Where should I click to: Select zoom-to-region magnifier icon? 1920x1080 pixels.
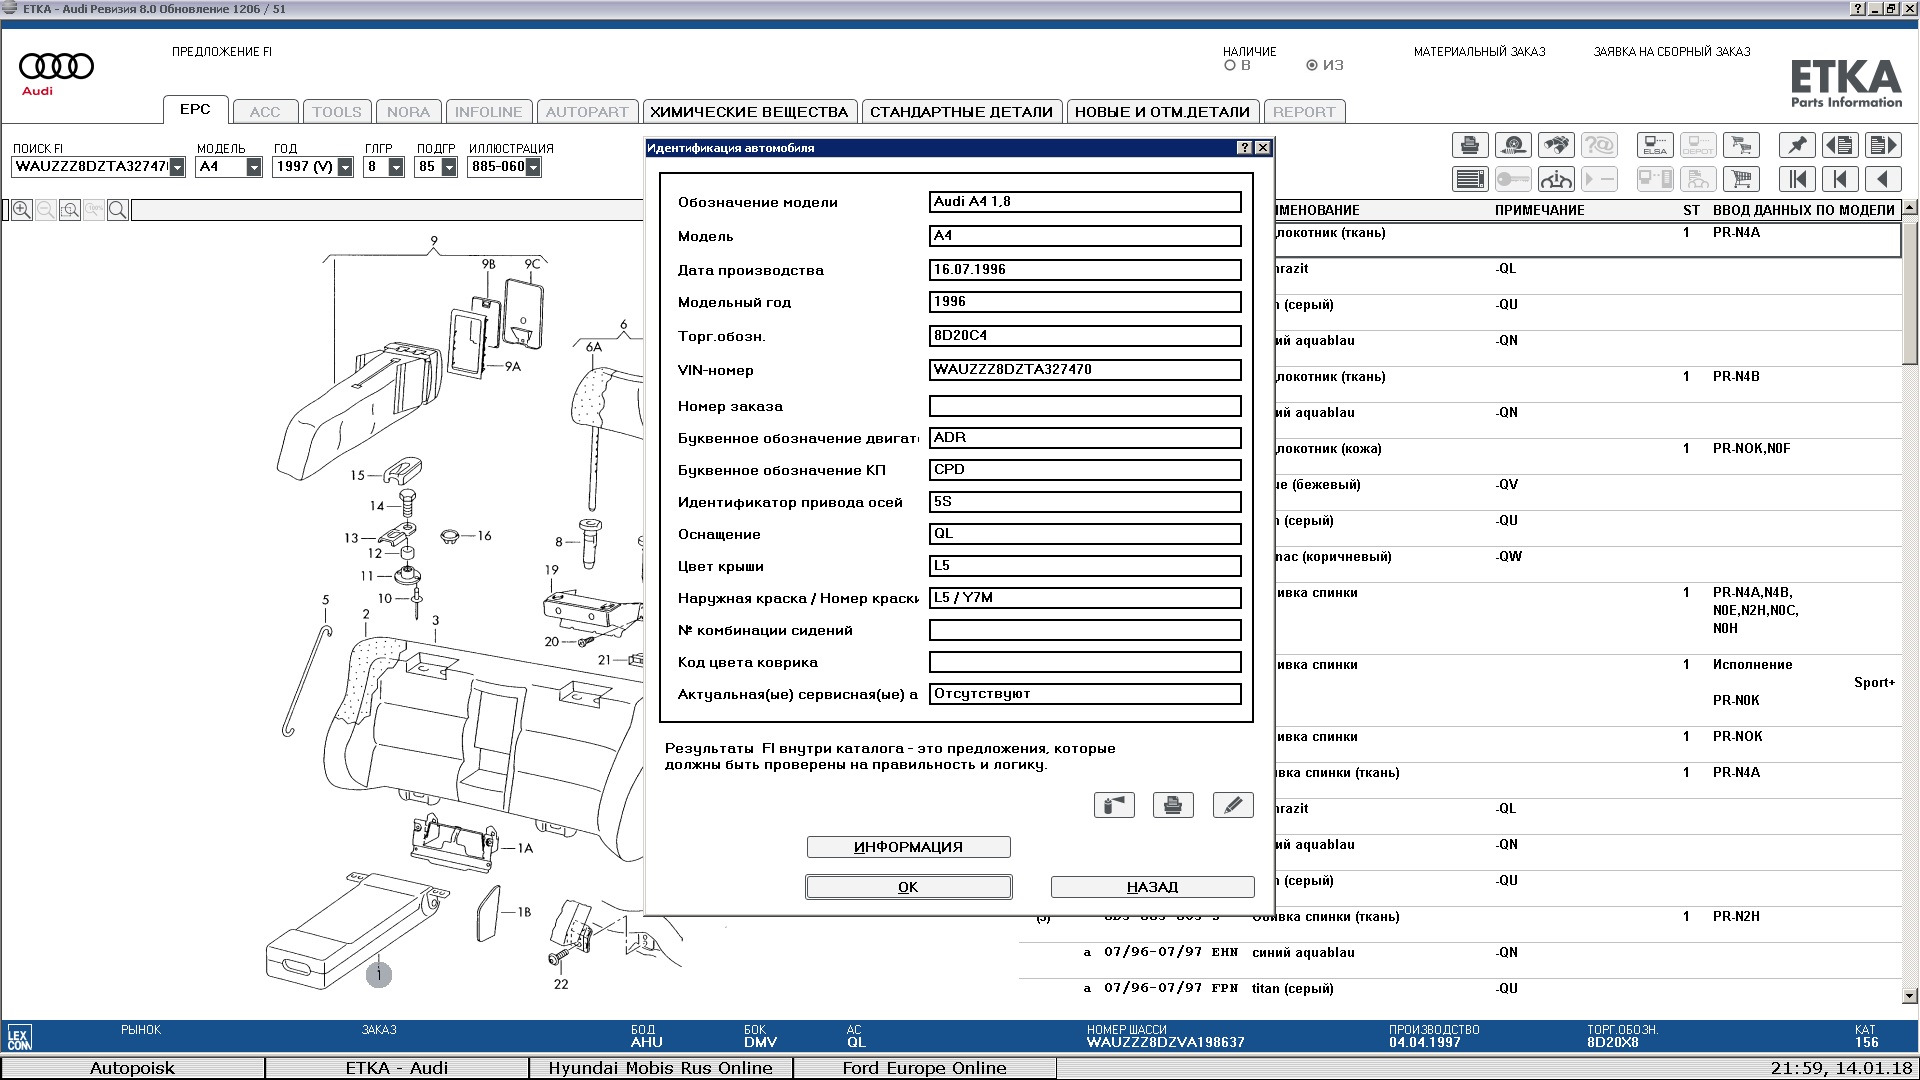click(x=69, y=210)
